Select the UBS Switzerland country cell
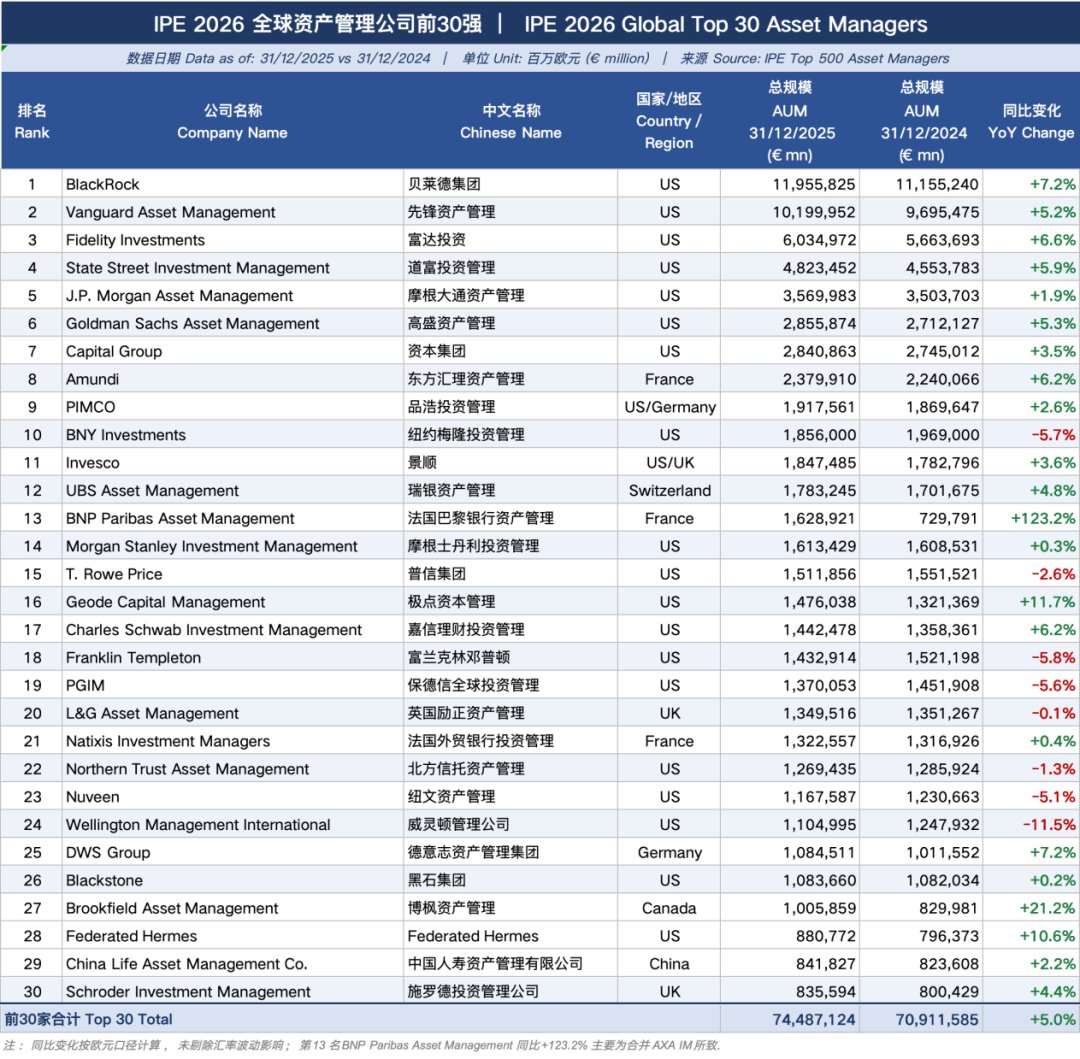The height and width of the screenshot is (1059, 1080). tap(669, 490)
